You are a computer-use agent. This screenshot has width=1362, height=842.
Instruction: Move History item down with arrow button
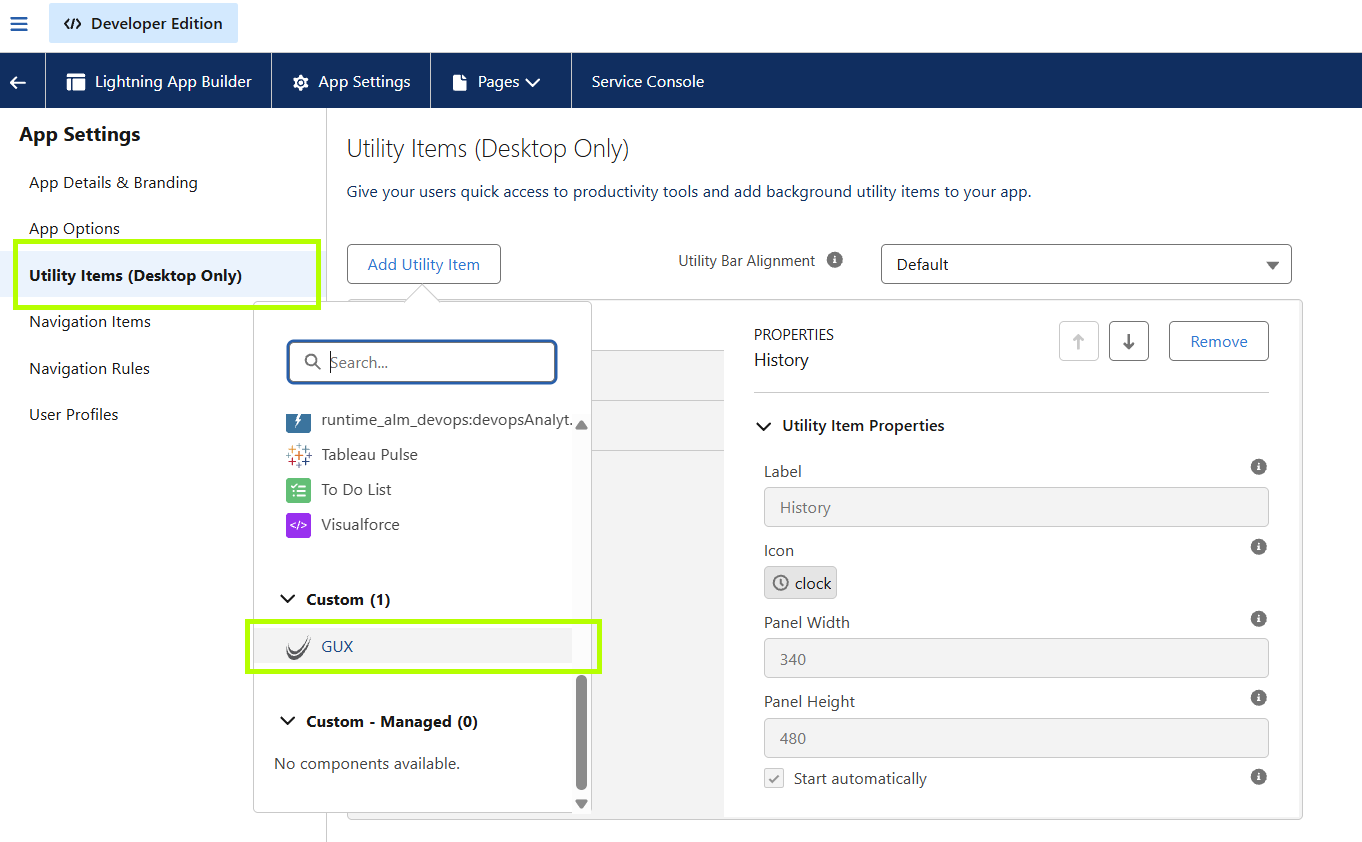[1129, 341]
